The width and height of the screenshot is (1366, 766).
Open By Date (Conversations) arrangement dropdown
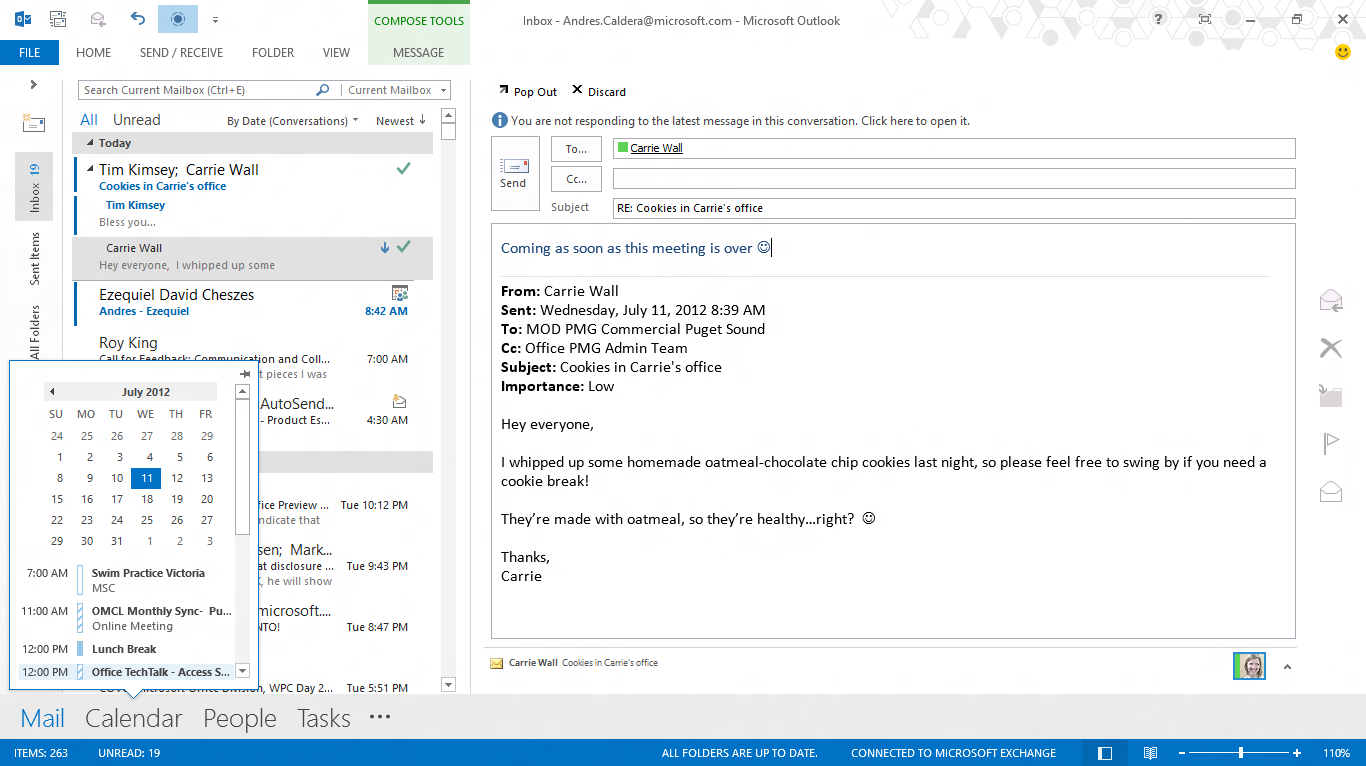292,121
